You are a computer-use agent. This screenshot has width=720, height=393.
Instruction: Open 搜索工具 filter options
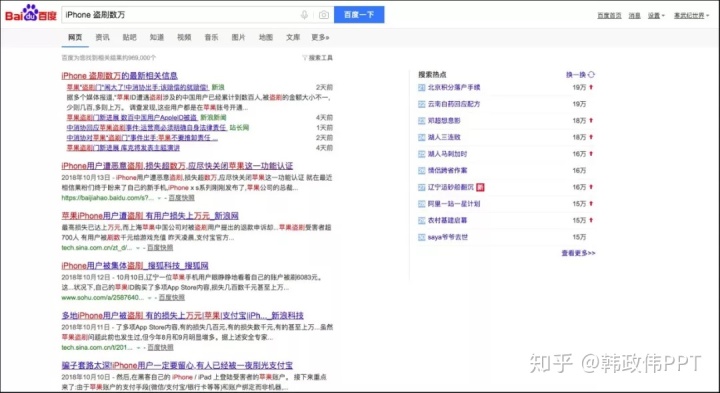click(x=317, y=58)
